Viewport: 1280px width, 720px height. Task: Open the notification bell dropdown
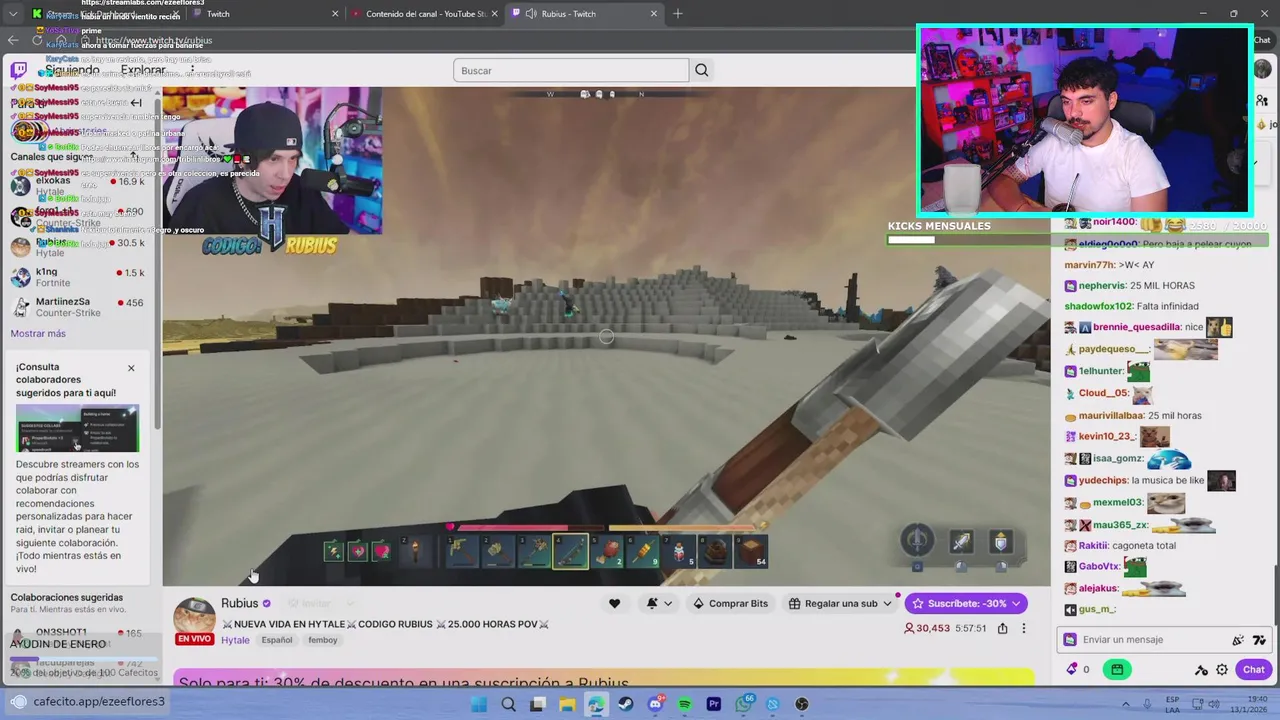point(658,603)
